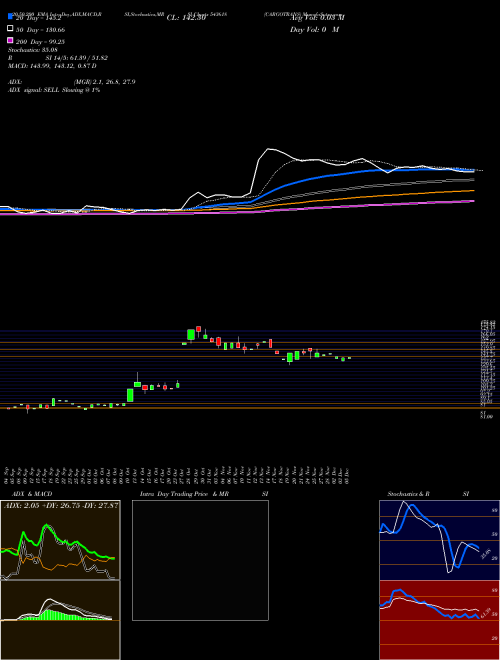Screen dimensions: 500x660
Task: Click the tallest green candlestick near chart peak
Action: (191, 335)
